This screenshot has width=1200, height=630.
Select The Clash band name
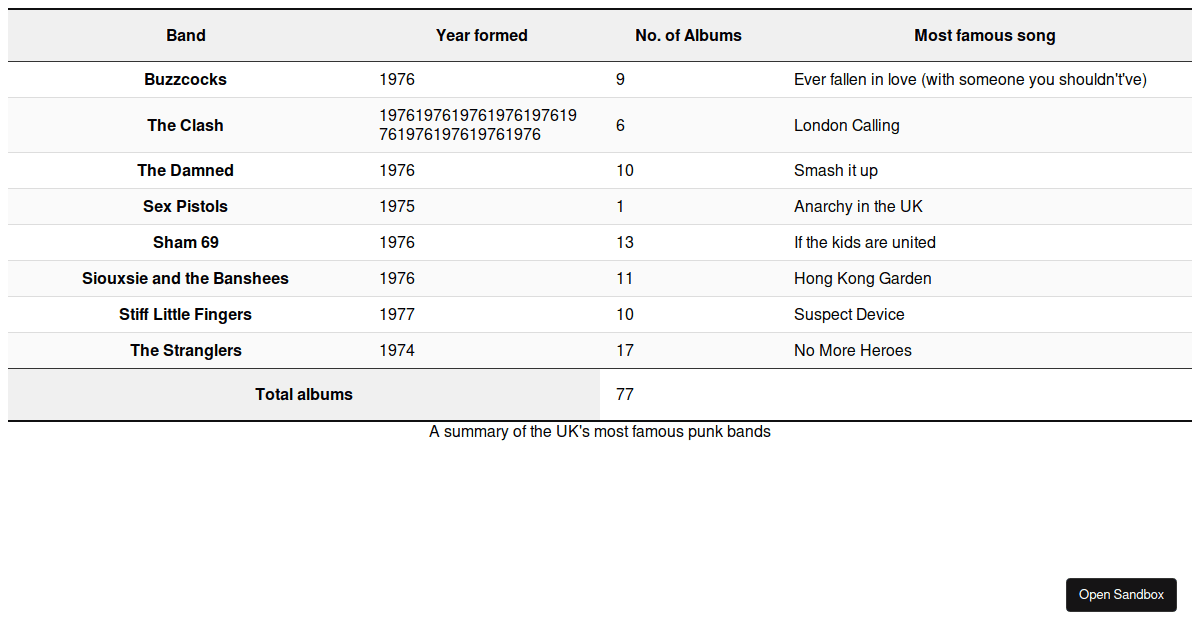click(186, 126)
